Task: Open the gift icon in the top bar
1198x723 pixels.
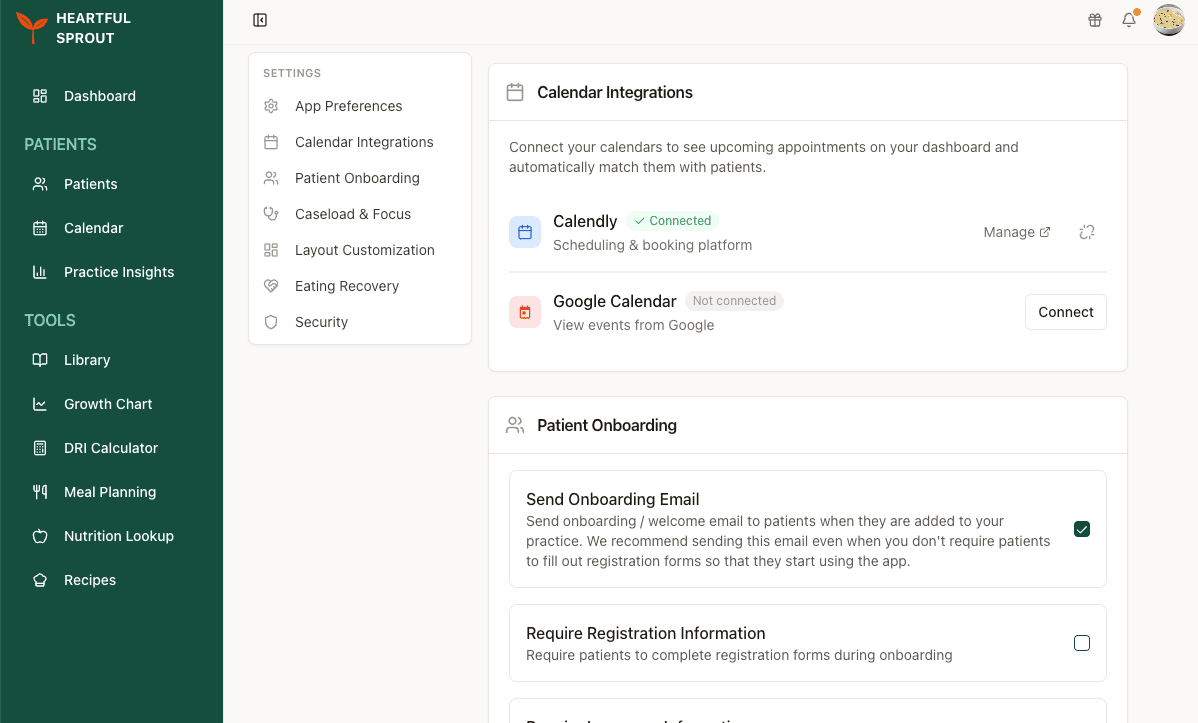Action: click(1095, 20)
